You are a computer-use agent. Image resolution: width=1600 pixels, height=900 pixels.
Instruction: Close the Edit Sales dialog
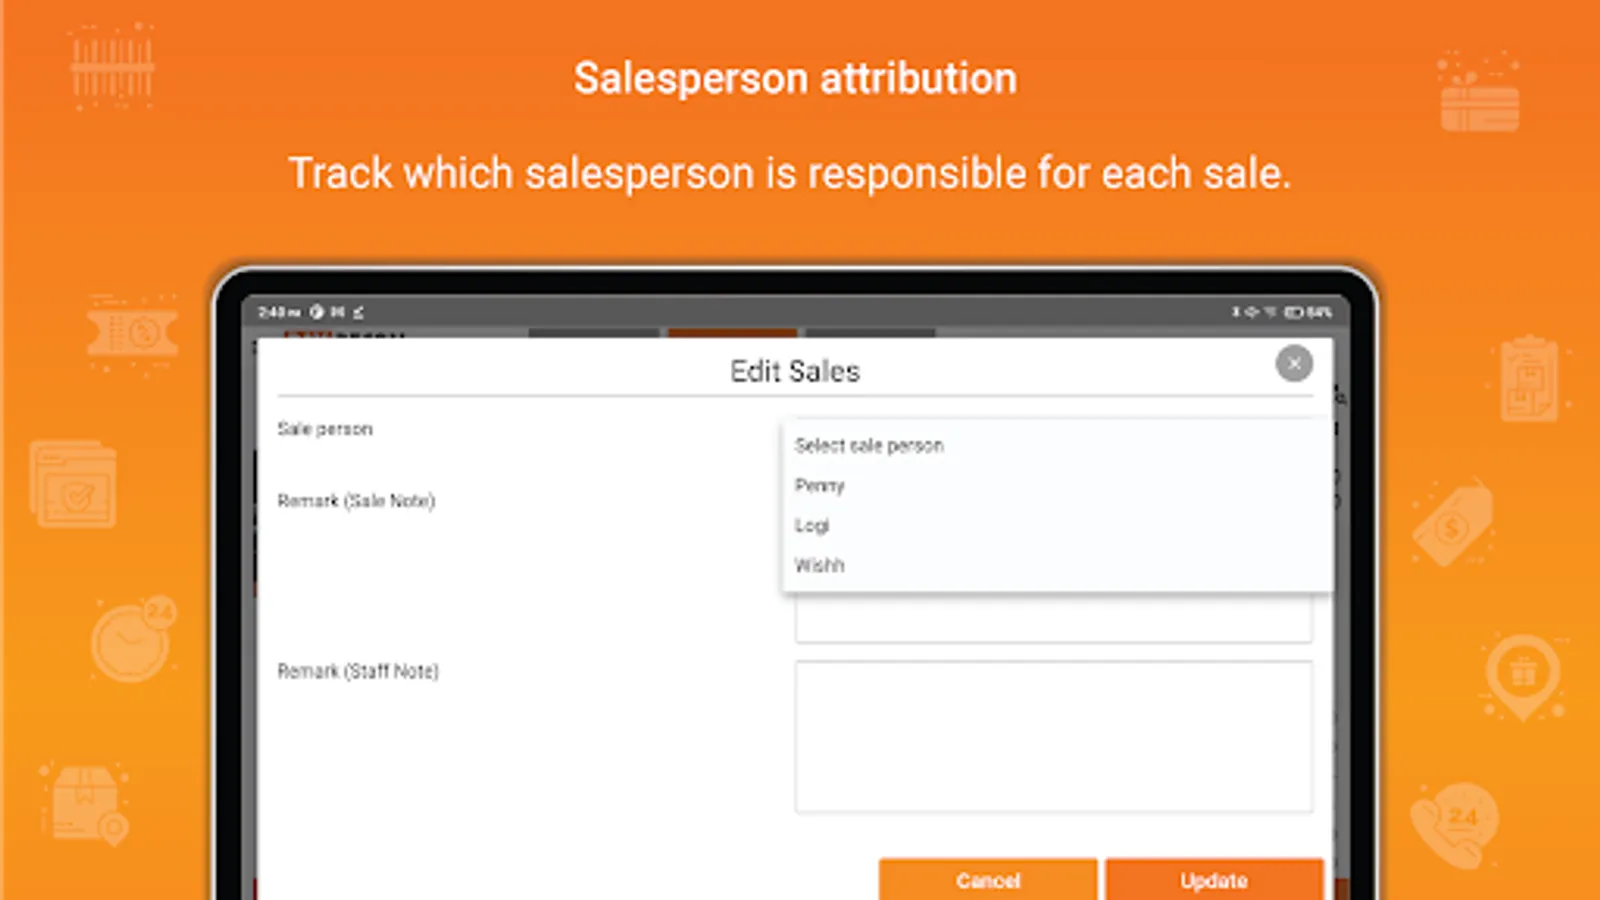pos(1294,363)
